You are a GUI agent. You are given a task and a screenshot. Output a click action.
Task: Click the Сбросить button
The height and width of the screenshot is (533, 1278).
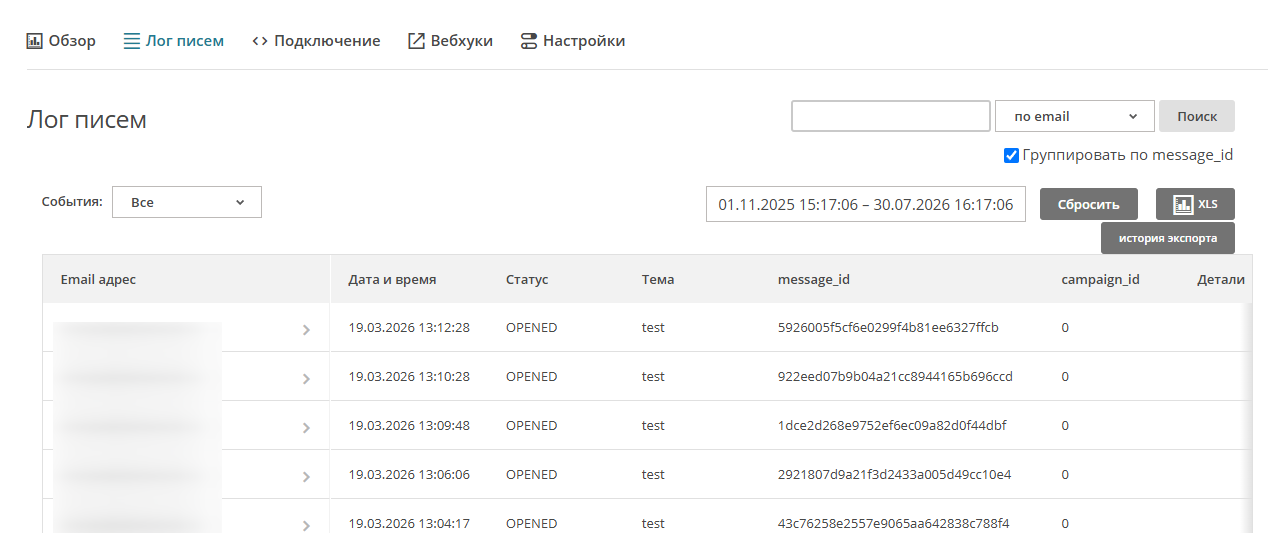(1090, 204)
